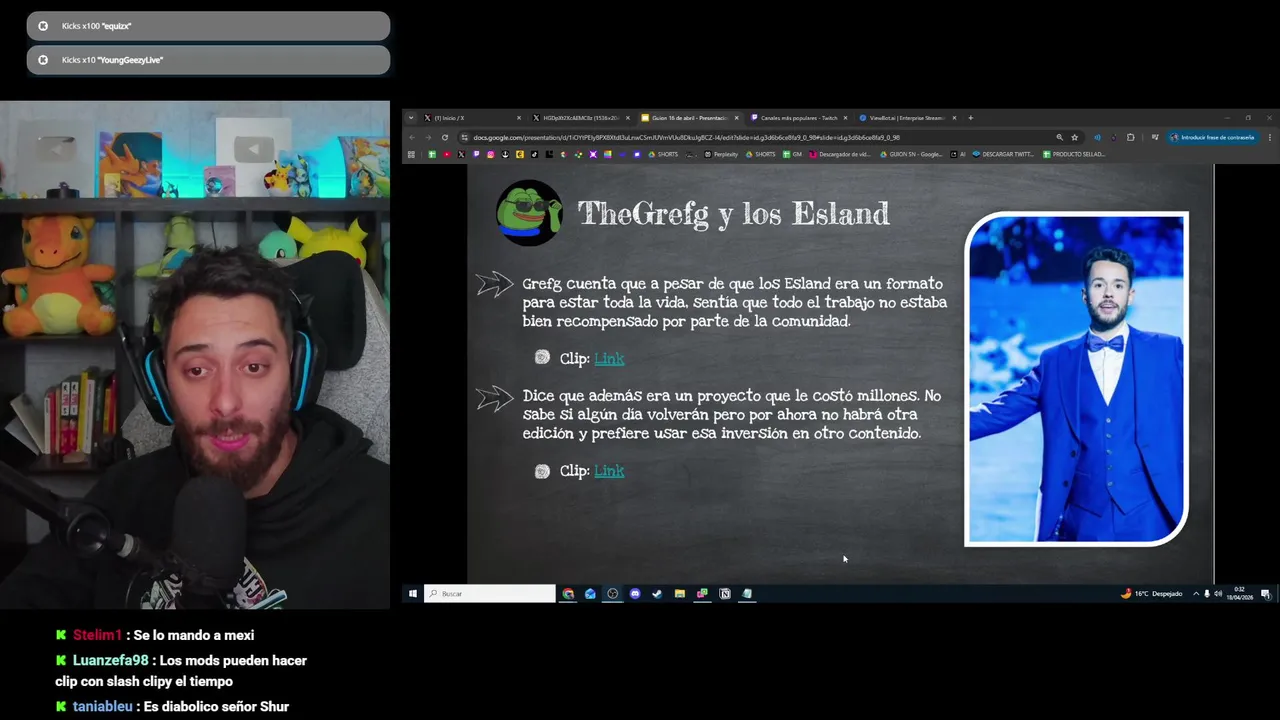This screenshot has height=720, width=1280.
Task: Open File Explorer from the taskbar
Action: click(680, 594)
